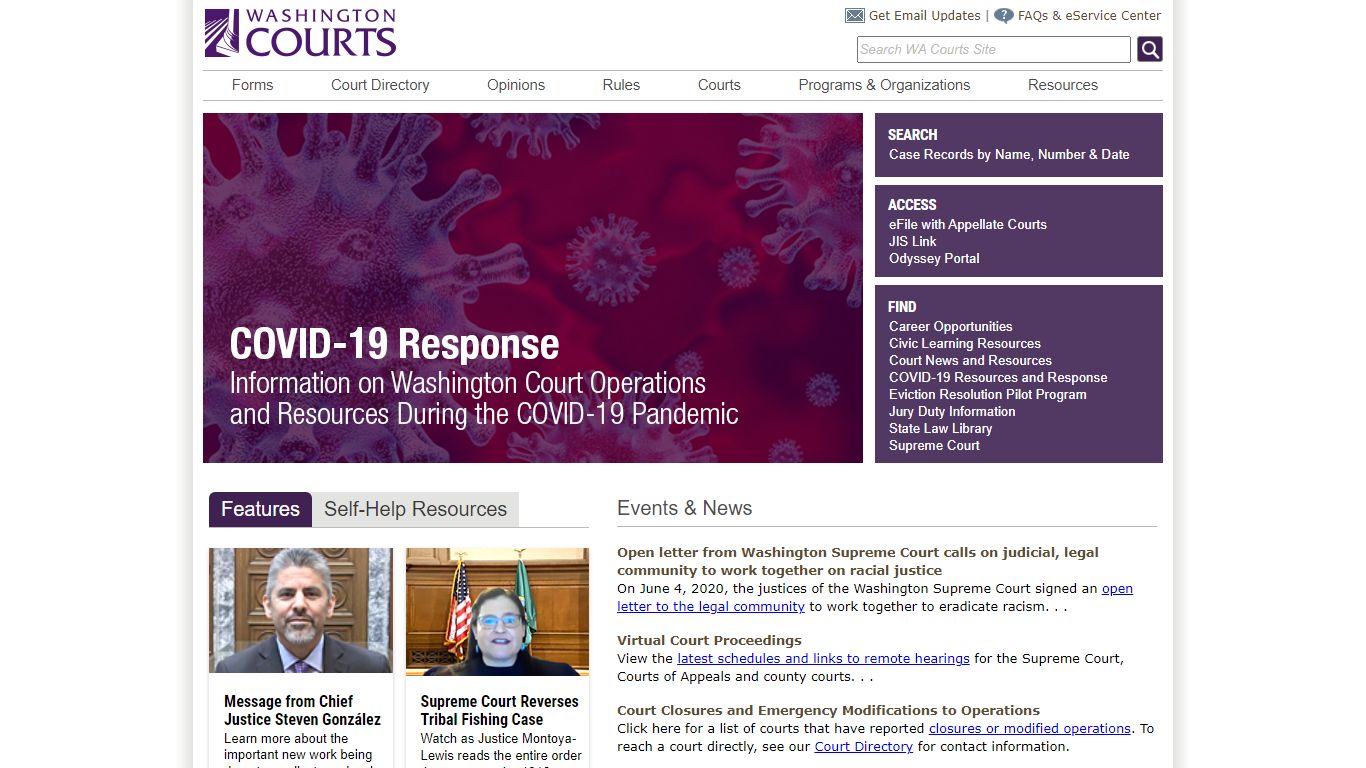Click Court Closures and Emergency Modifications heading
This screenshot has height=768, width=1366.
(828, 711)
